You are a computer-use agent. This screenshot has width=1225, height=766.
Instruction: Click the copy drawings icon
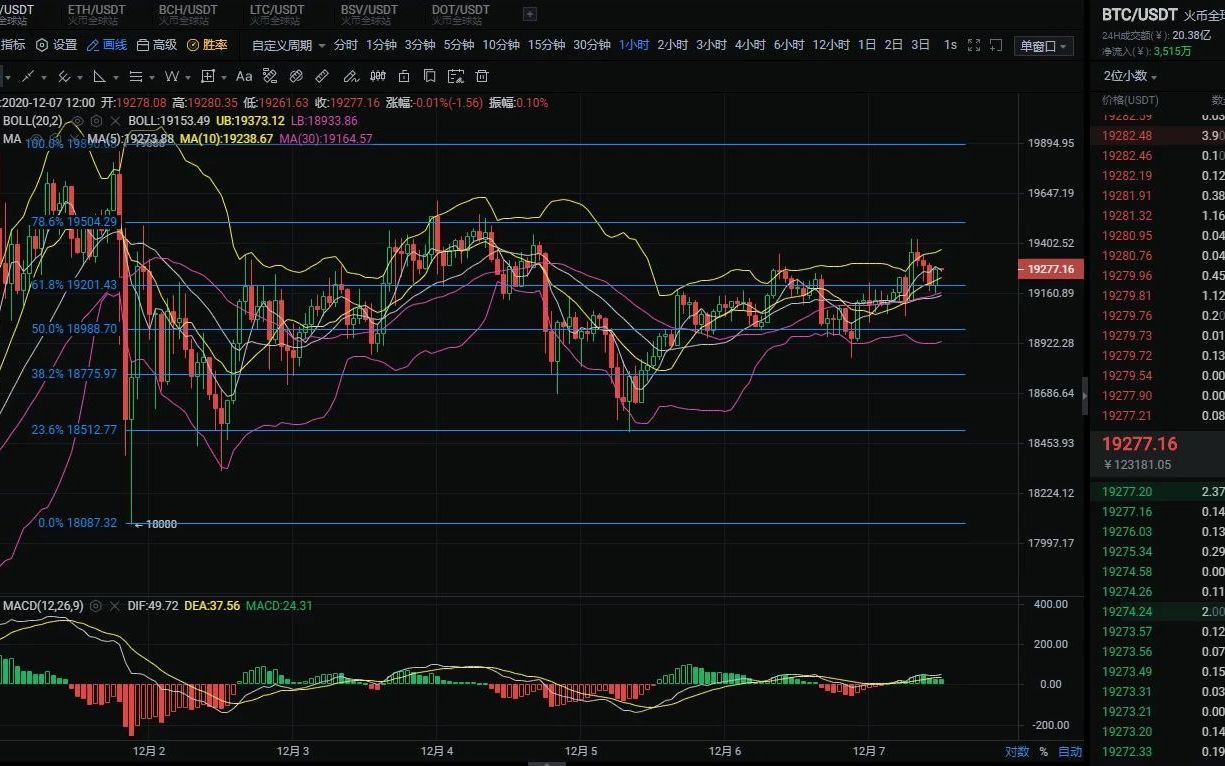429,77
